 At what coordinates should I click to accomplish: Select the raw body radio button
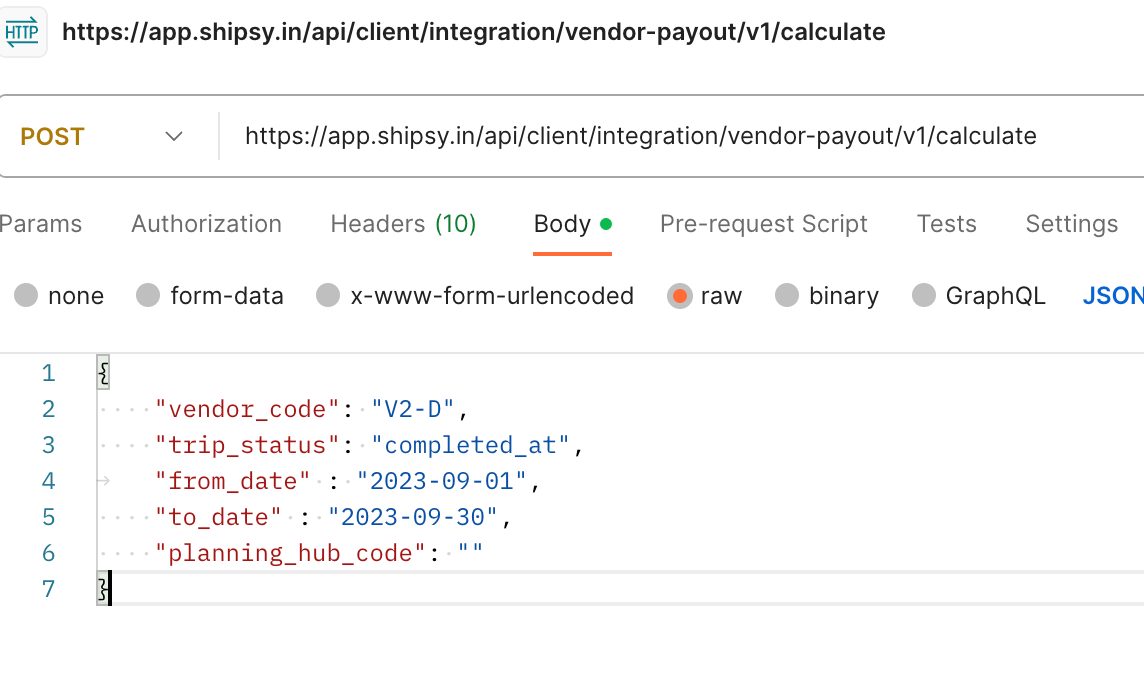click(680, 296)
